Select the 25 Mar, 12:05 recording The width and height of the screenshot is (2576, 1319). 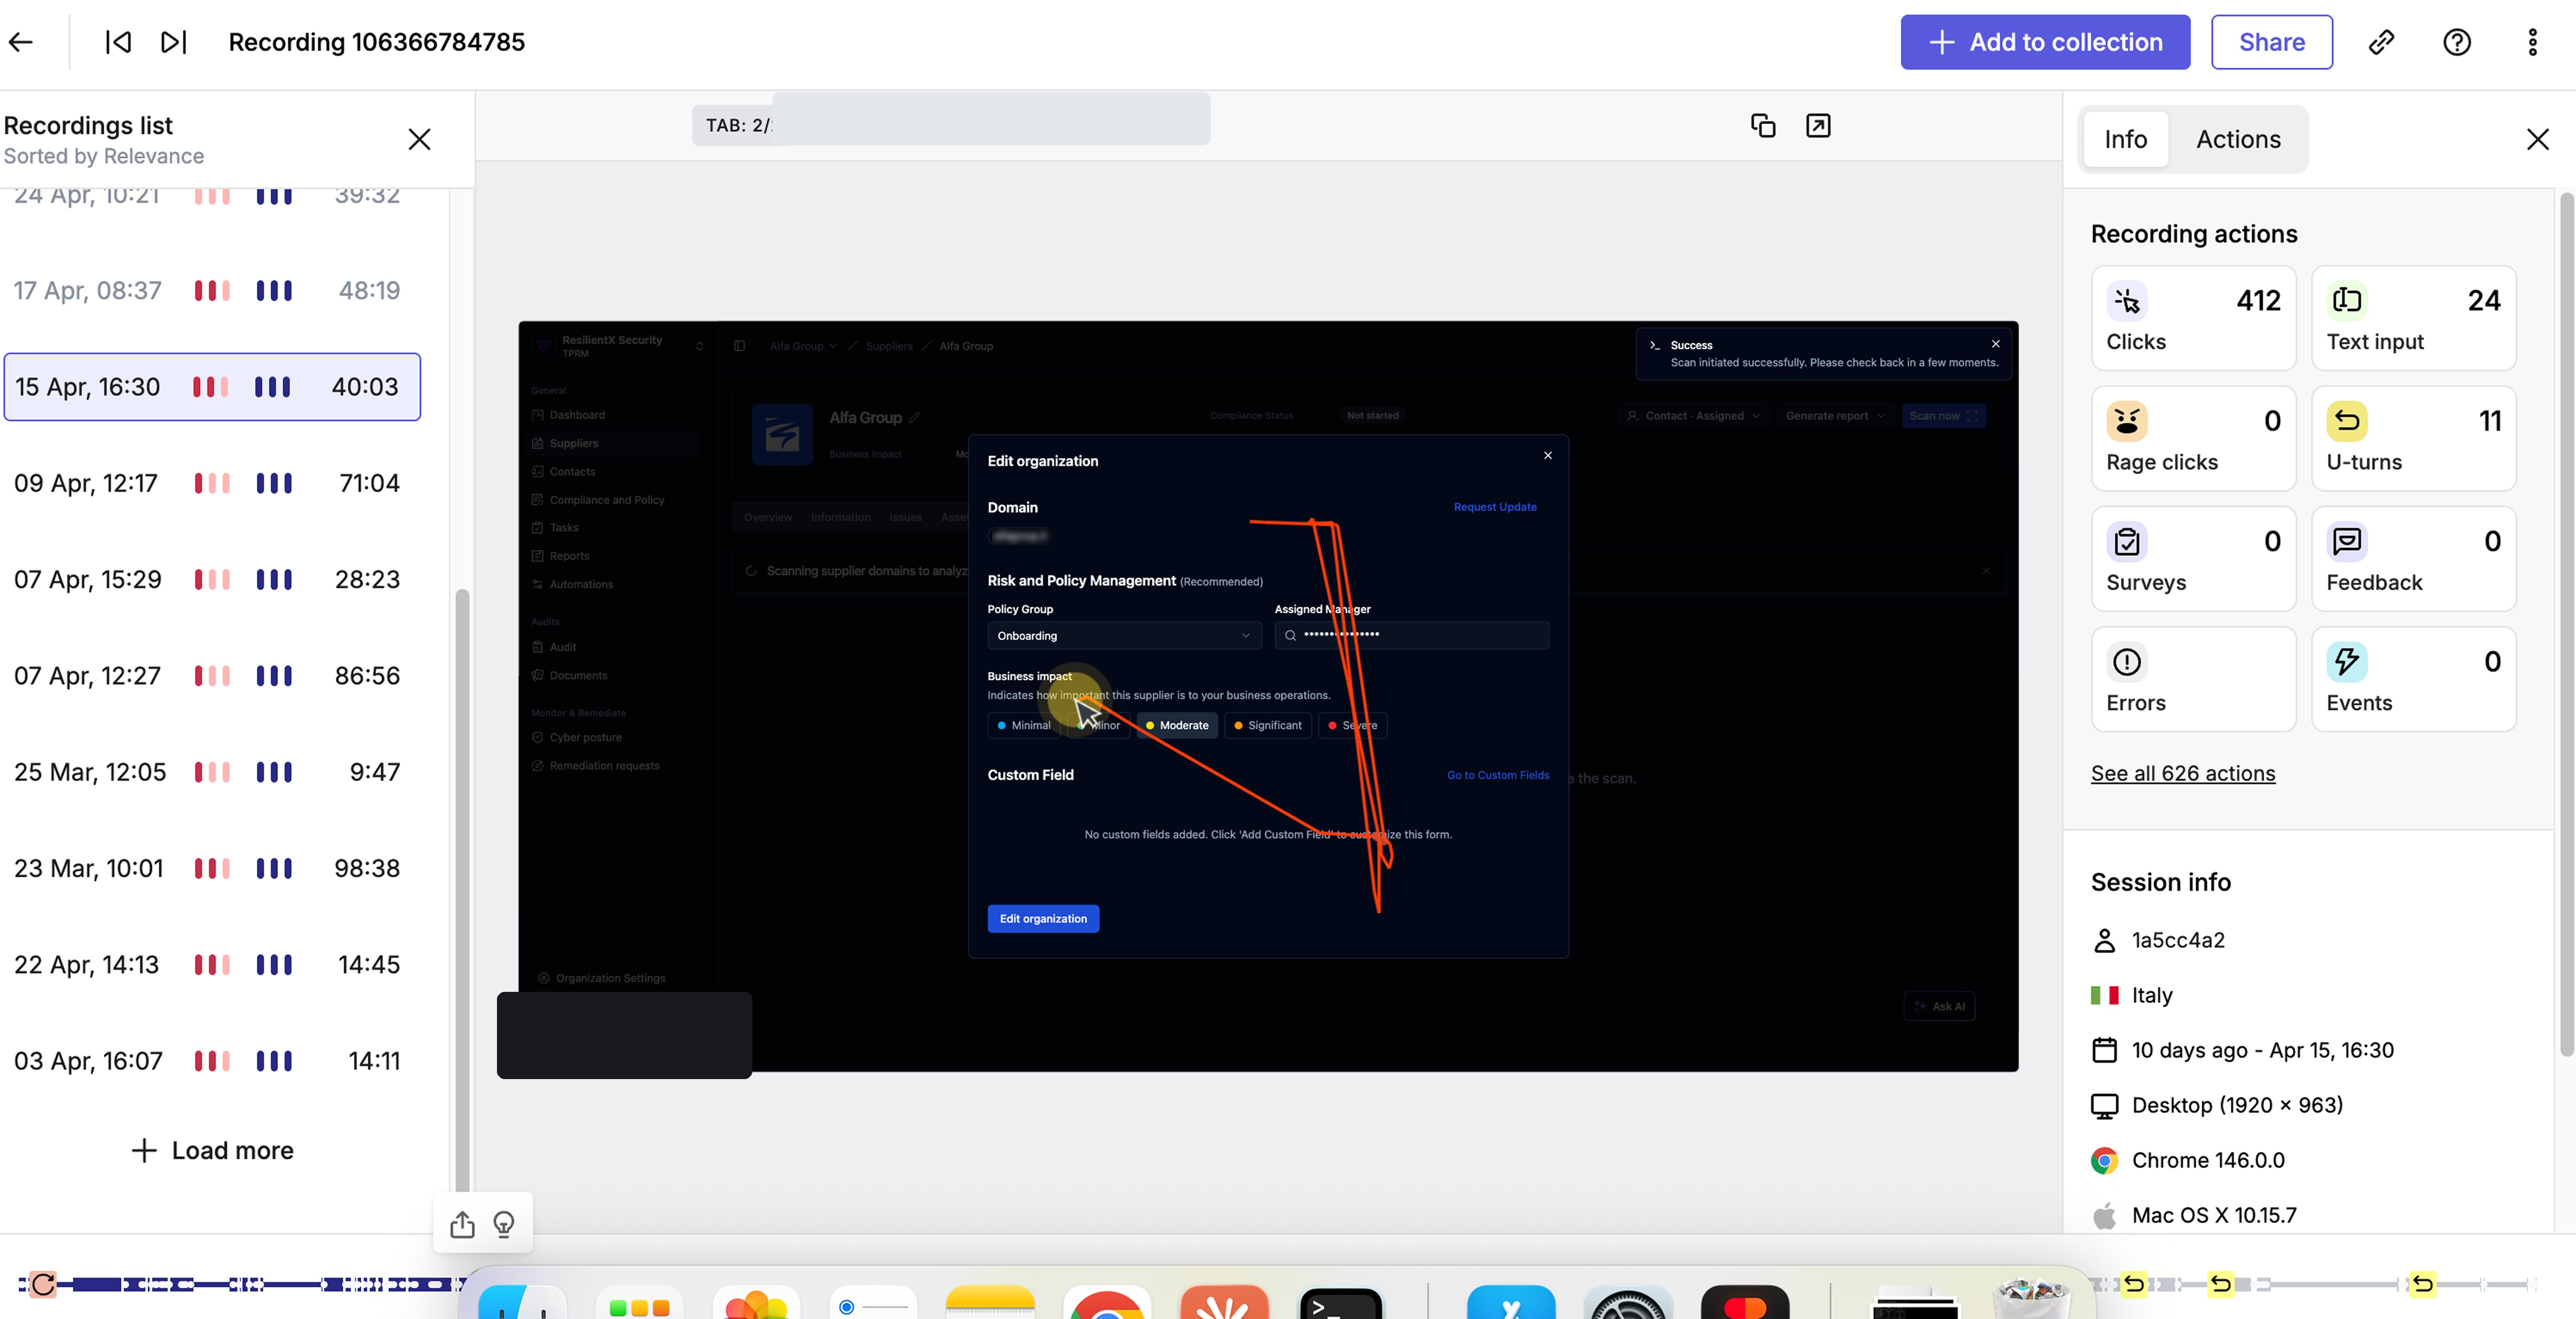212,772
